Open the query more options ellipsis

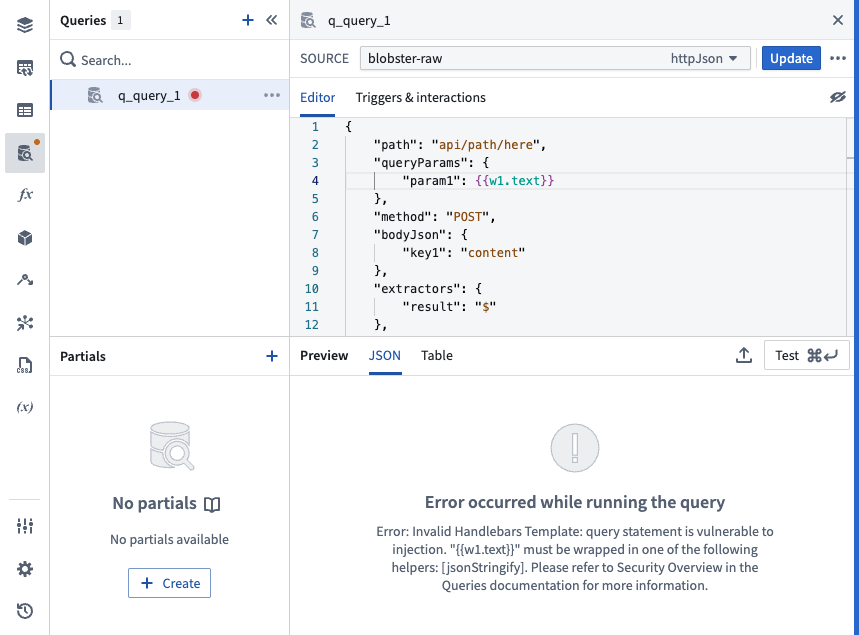pos(838,58)
